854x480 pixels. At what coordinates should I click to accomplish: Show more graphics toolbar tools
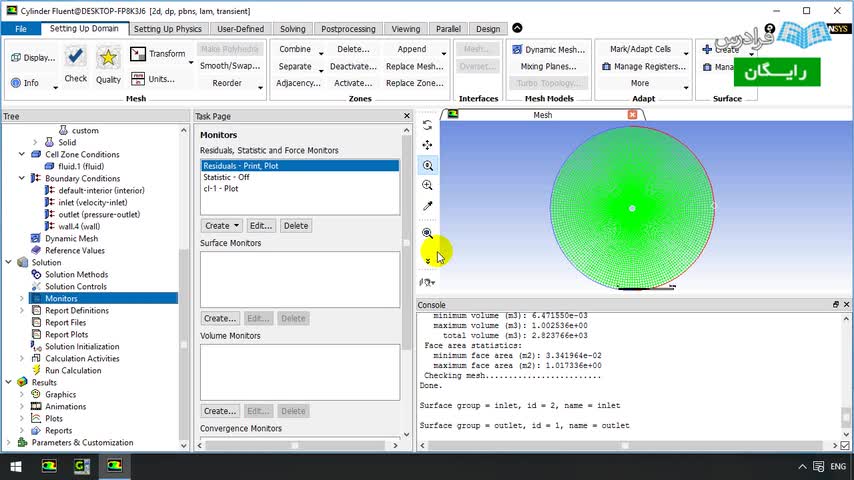(x=428, y=260)
